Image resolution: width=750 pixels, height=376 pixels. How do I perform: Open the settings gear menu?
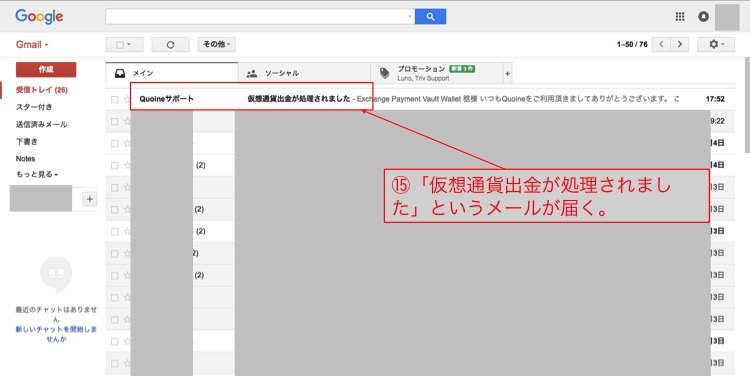click(716, 44)
